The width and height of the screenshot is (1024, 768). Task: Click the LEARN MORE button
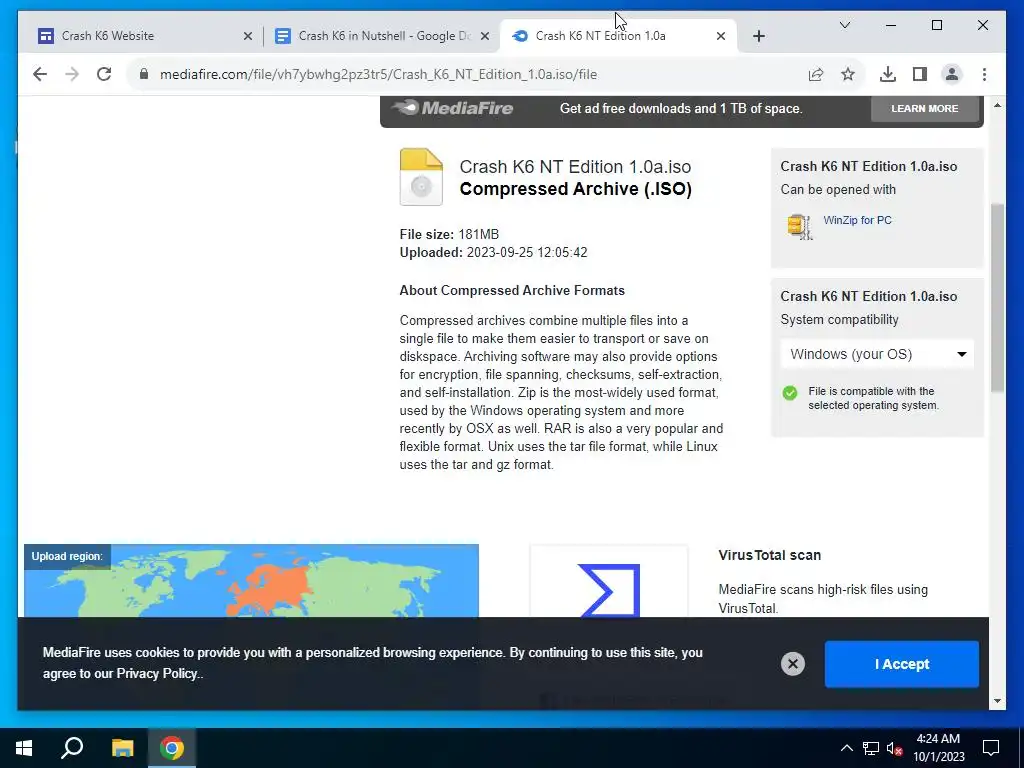925,108
